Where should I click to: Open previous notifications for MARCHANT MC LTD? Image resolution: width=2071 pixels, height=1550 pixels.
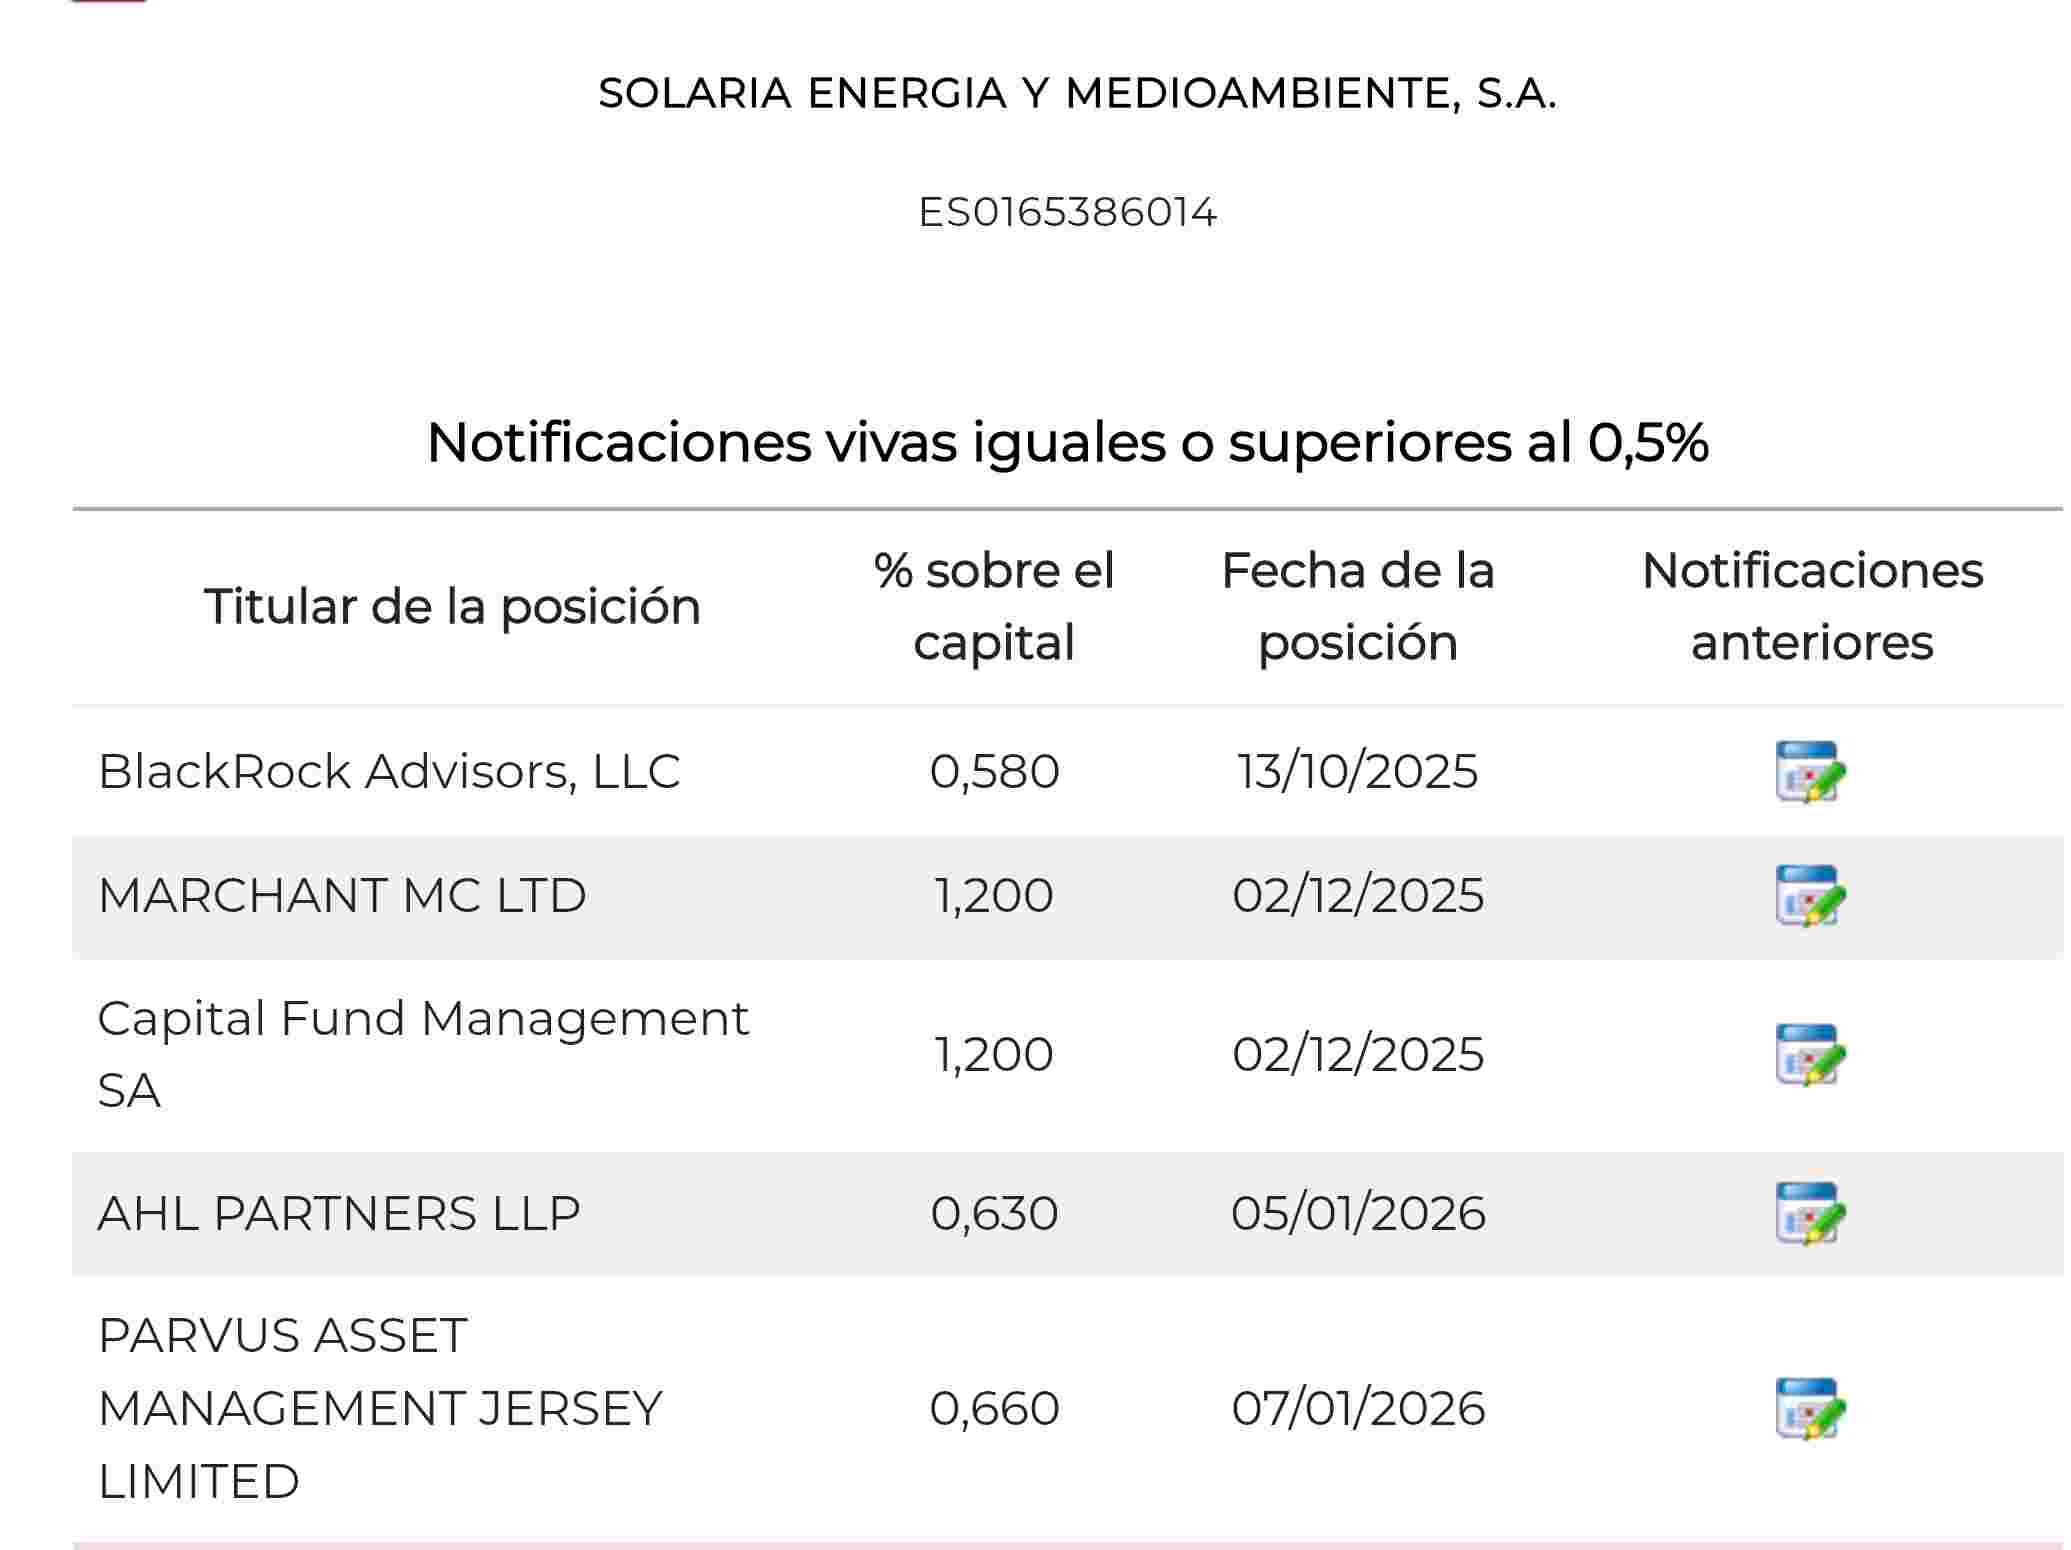[x=1809, y=895]
